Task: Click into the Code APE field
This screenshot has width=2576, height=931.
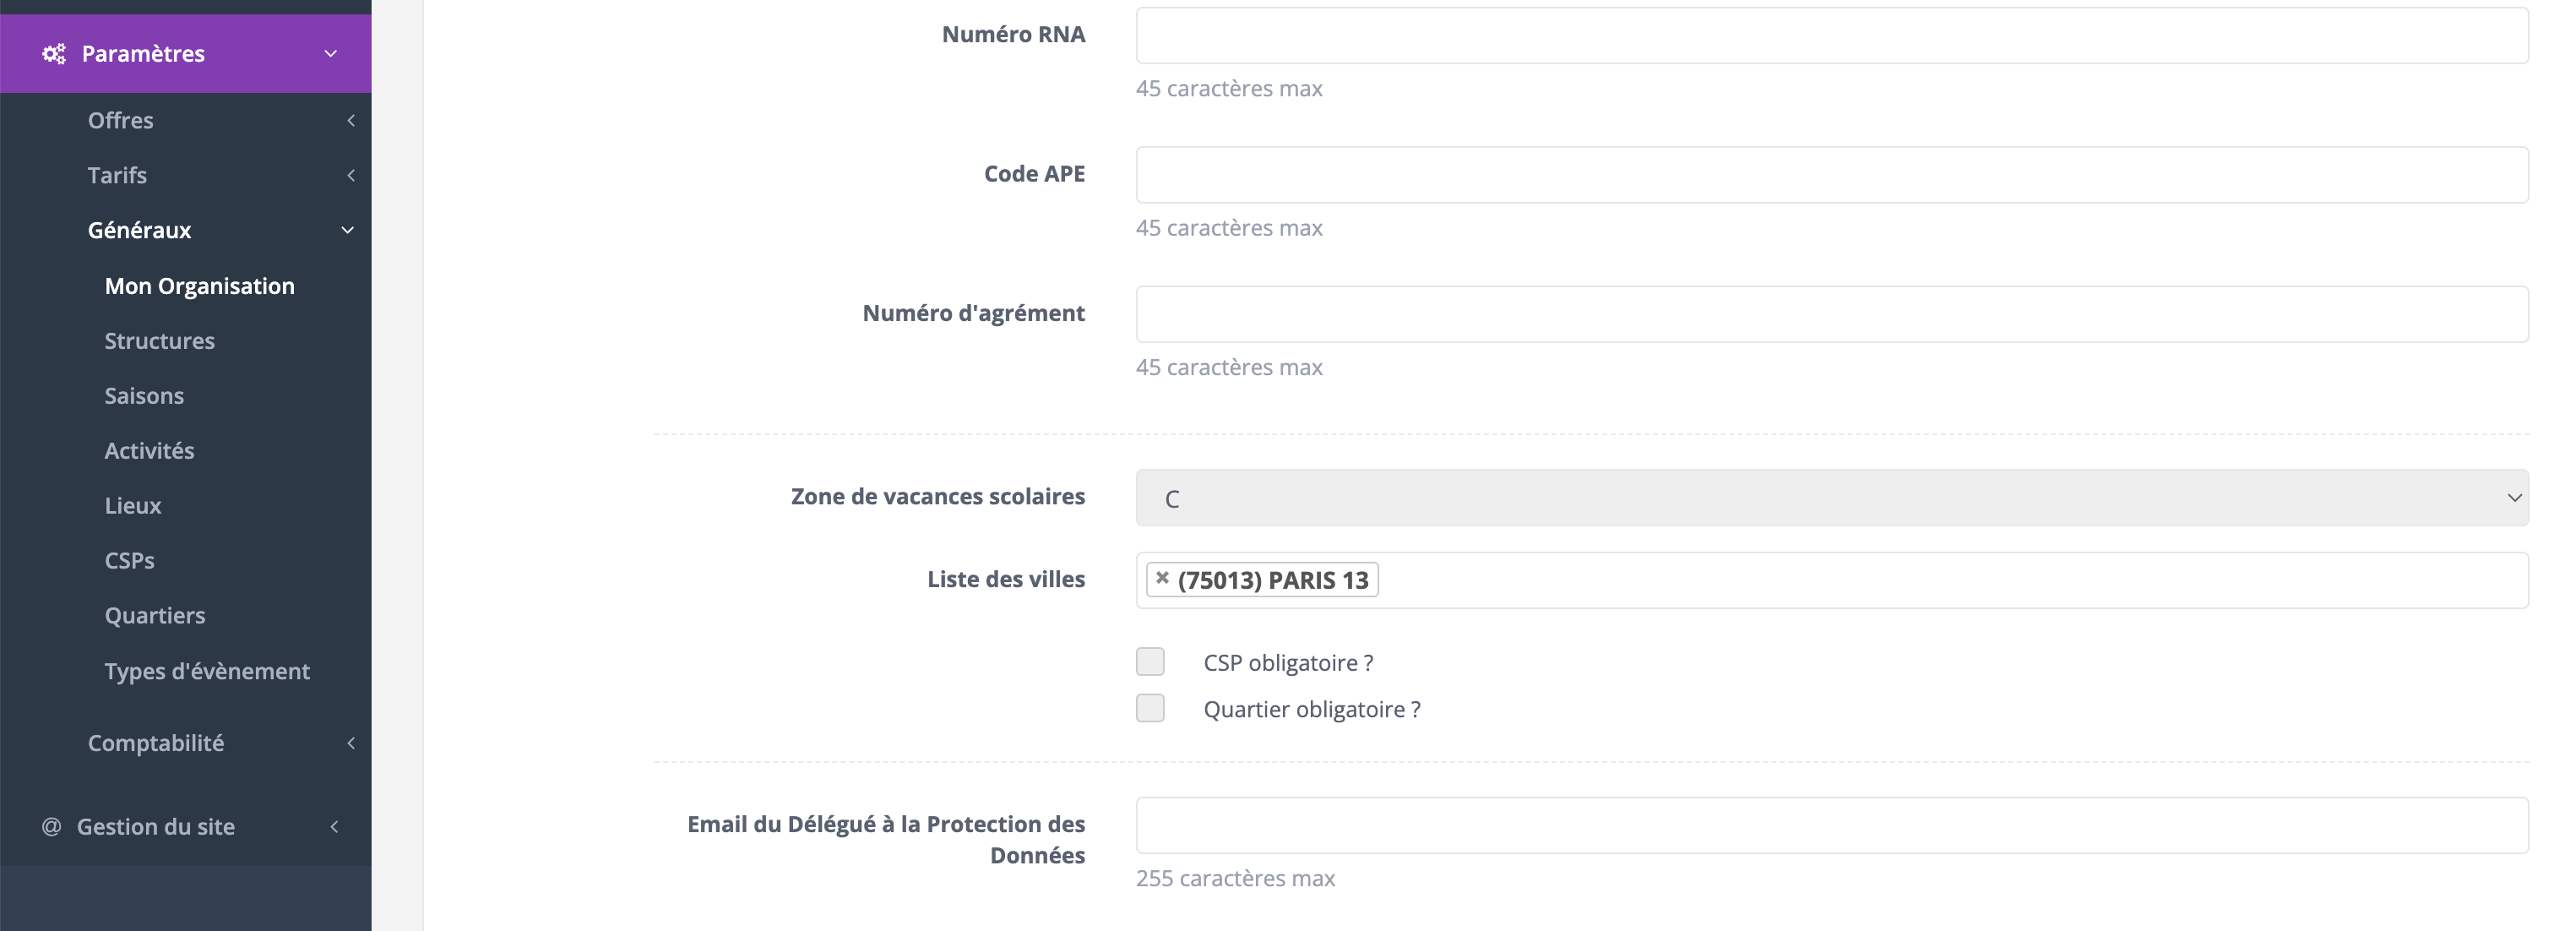Action: pos(1832,175)
